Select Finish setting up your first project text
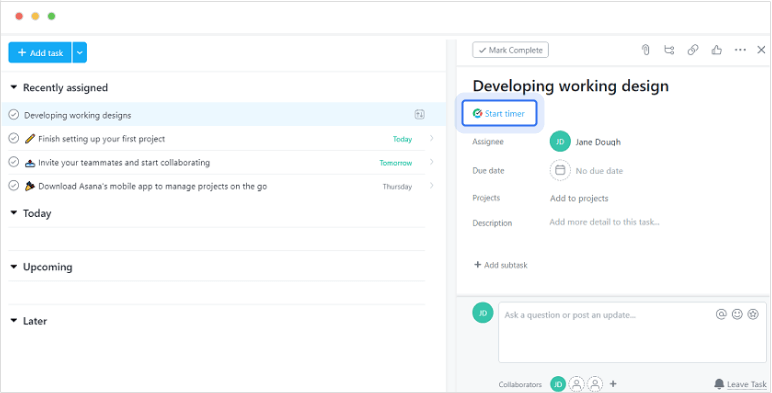 coord(101,139)
